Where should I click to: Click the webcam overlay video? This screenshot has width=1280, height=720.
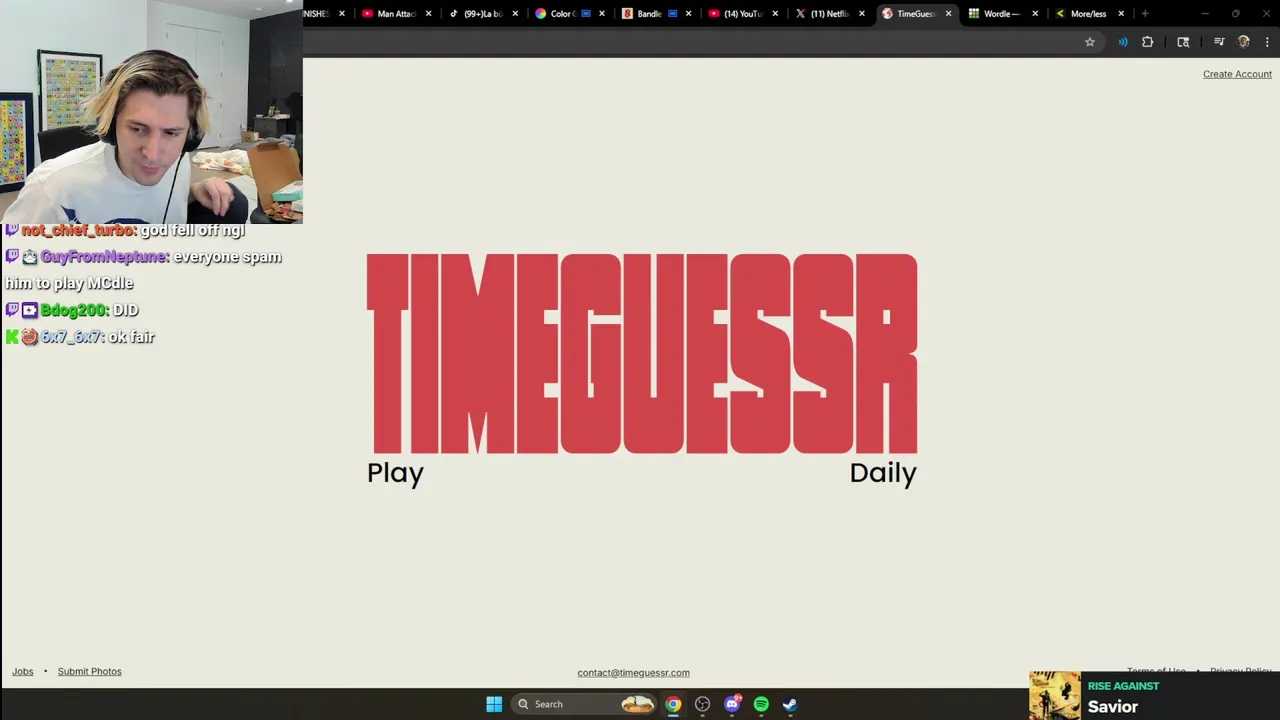pyautogui.click(x=151, y=111)
